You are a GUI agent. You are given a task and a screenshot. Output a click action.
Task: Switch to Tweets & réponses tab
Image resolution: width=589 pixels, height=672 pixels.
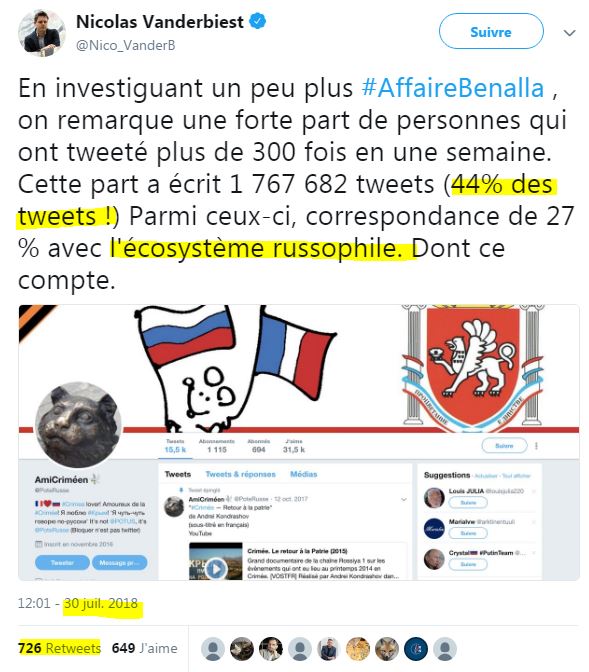(240, 474)
